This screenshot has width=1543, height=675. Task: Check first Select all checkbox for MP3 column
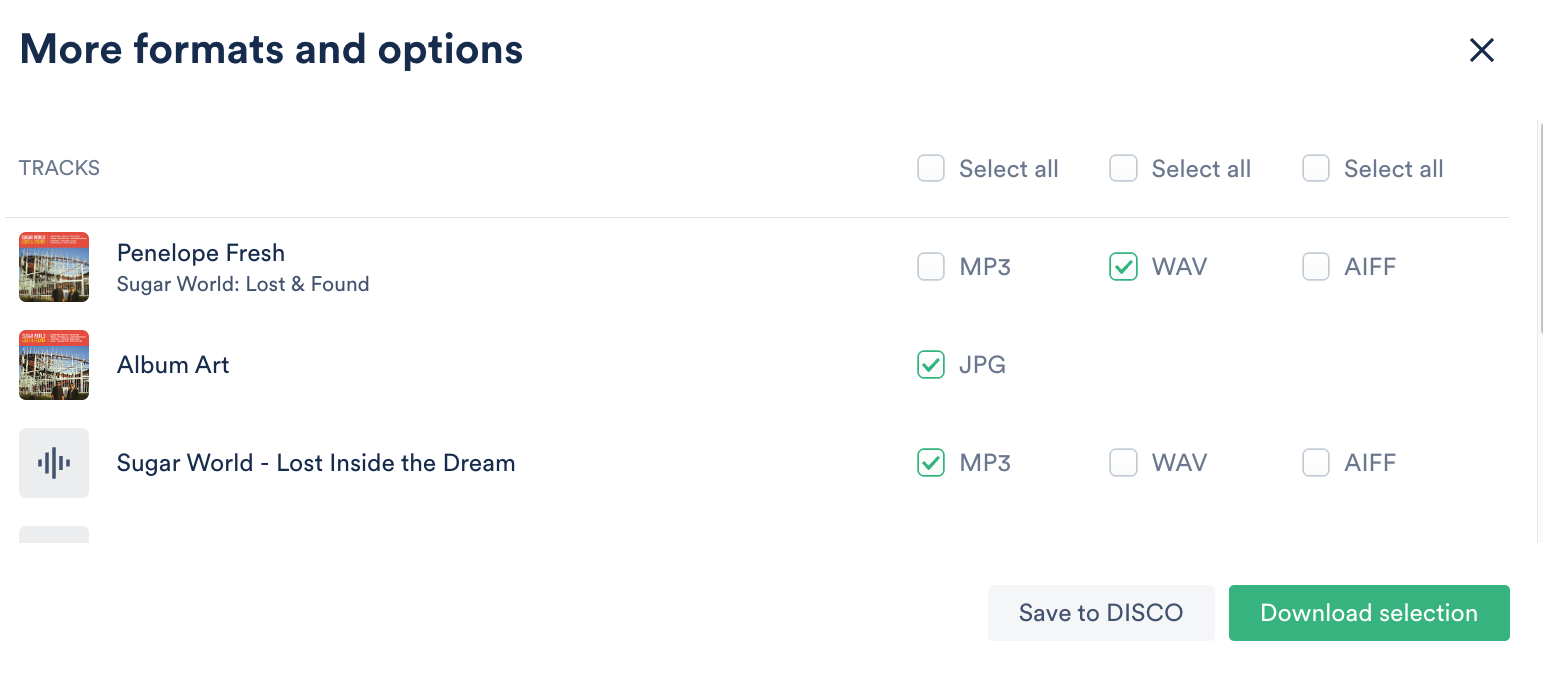(931, 168)
